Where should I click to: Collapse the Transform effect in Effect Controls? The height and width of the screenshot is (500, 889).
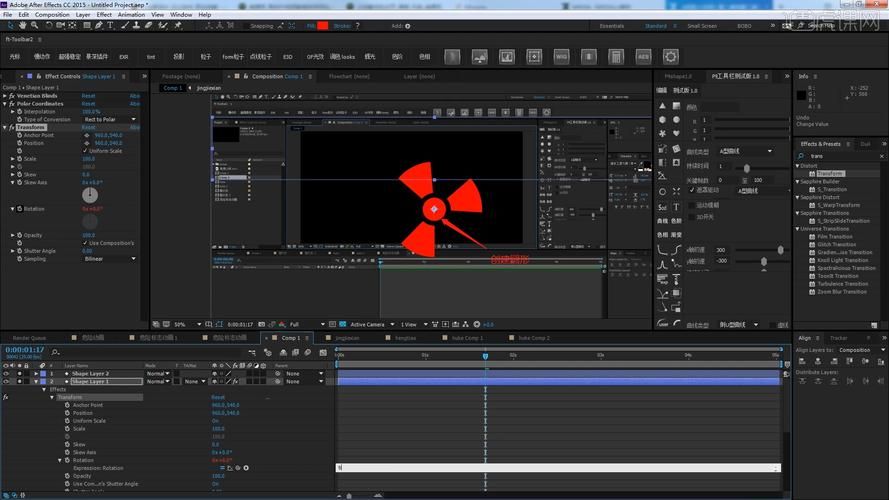5,128
